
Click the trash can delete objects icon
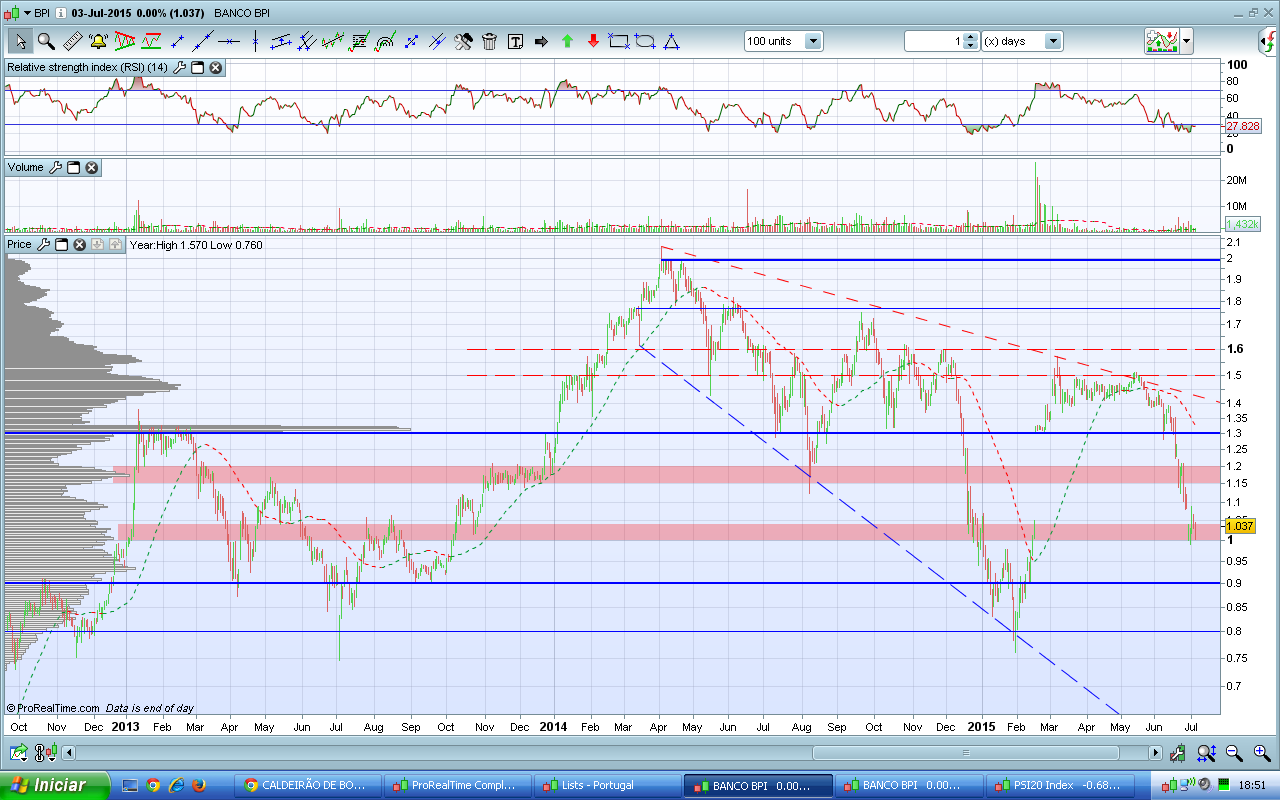coord(489,41)
